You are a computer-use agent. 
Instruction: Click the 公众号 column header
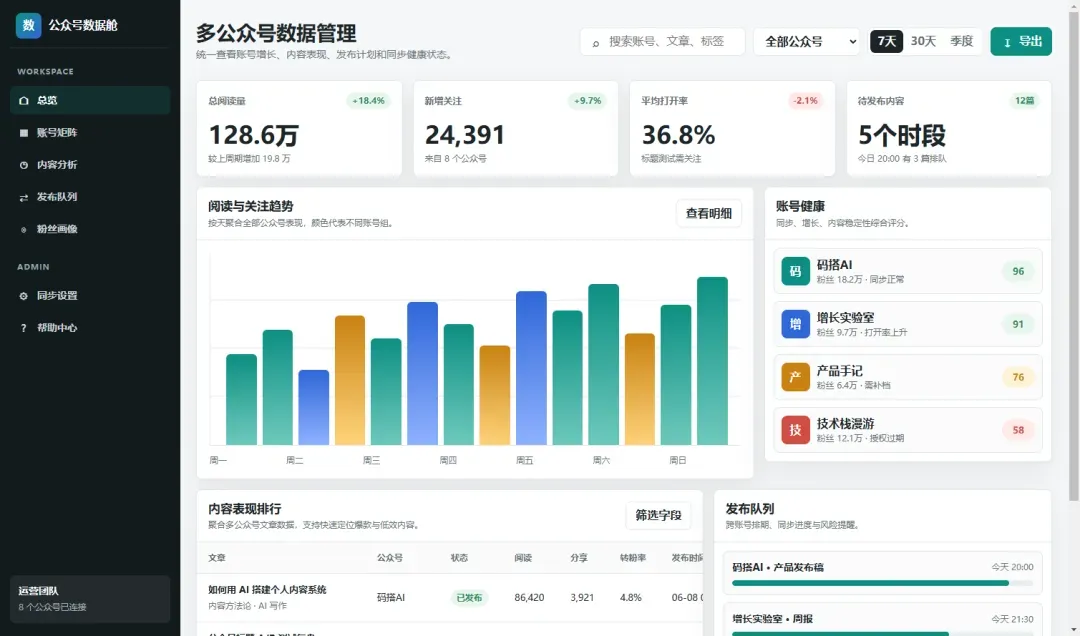click(390, 558)
